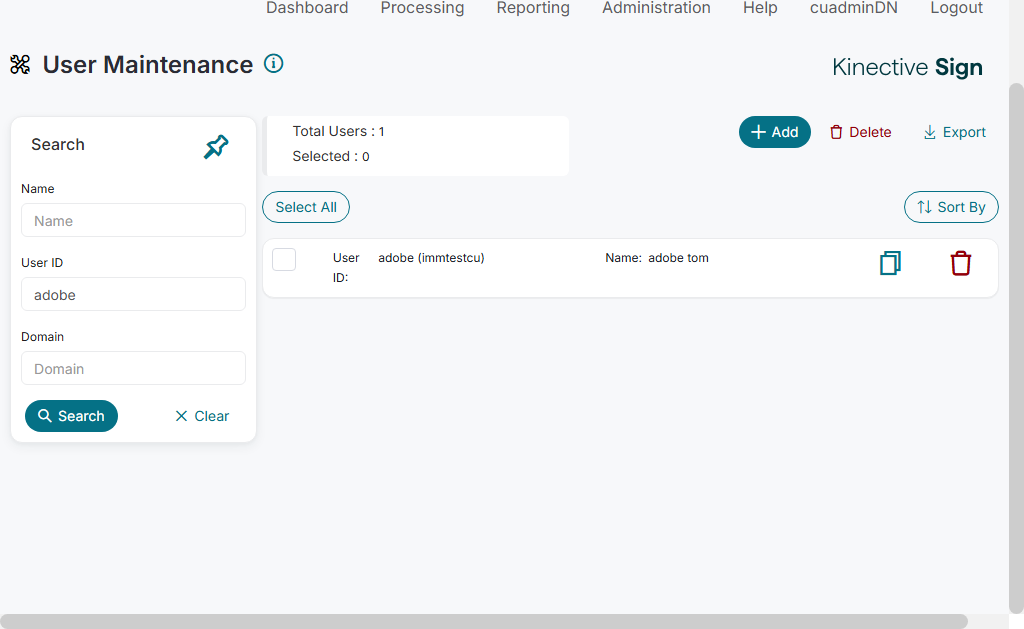Click the Export download button
This screenshot has width=1024, height=629.
coord(954,132)
